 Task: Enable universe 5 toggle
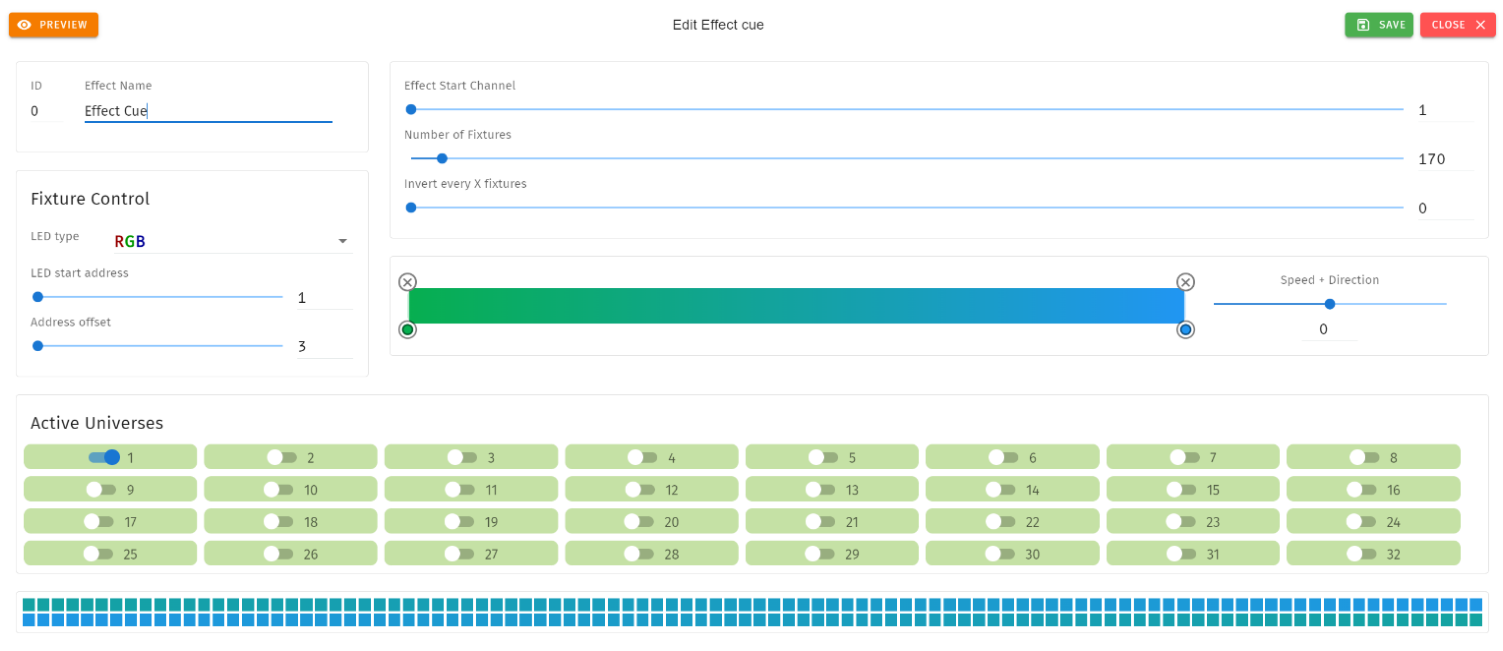click(x=823, y=457)
